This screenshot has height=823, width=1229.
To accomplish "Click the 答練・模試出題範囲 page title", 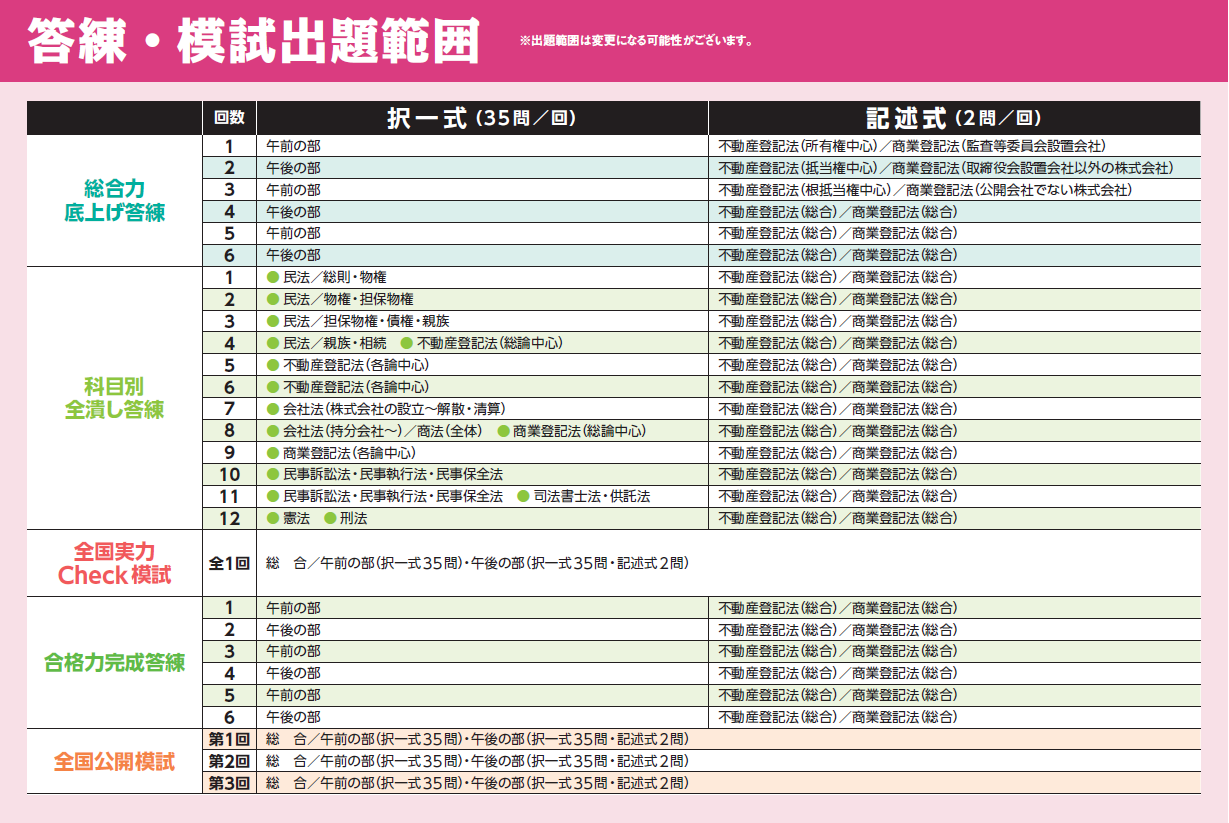I will [x=254, y=41].
